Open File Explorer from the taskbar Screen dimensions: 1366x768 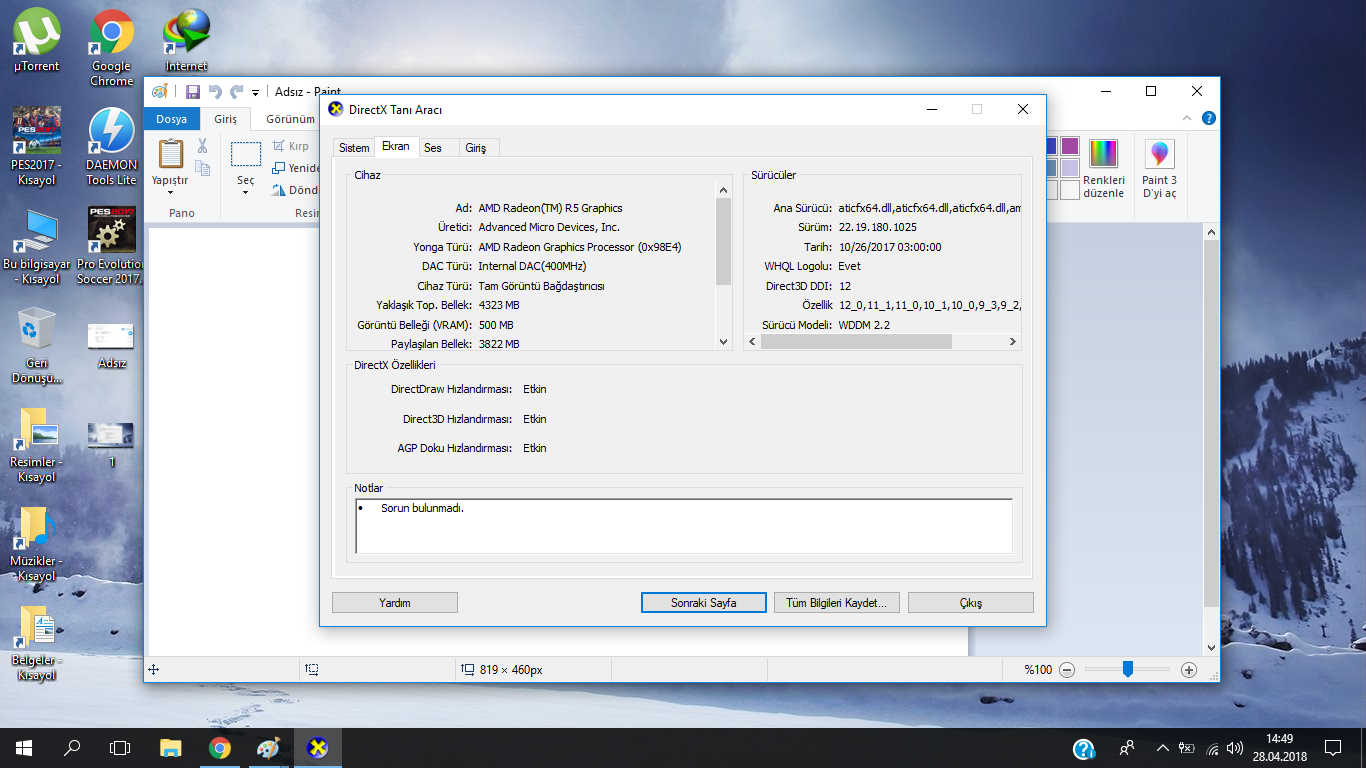coord(171,748)
